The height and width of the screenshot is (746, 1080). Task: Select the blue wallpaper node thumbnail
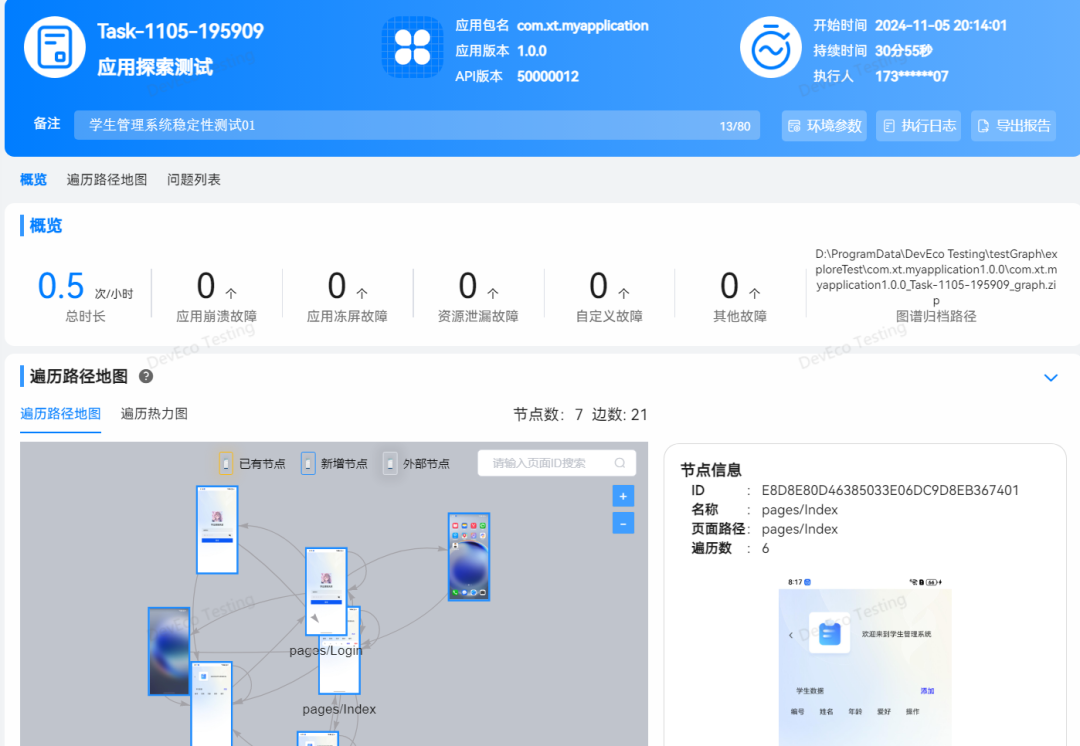[169, 651]
